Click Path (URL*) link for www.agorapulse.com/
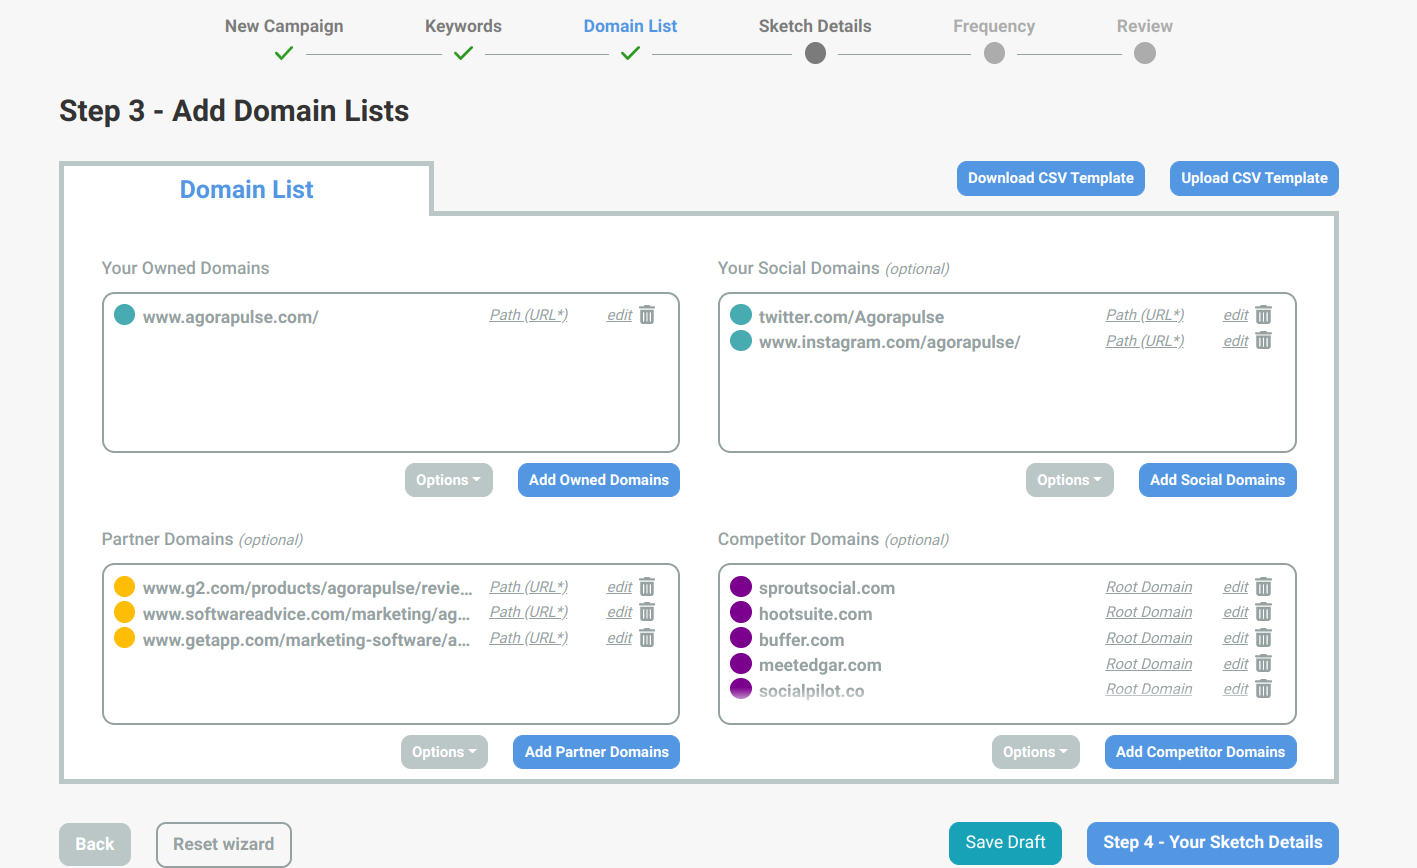This screenshot has width=1417, height=868. click(x=528, y=315)
